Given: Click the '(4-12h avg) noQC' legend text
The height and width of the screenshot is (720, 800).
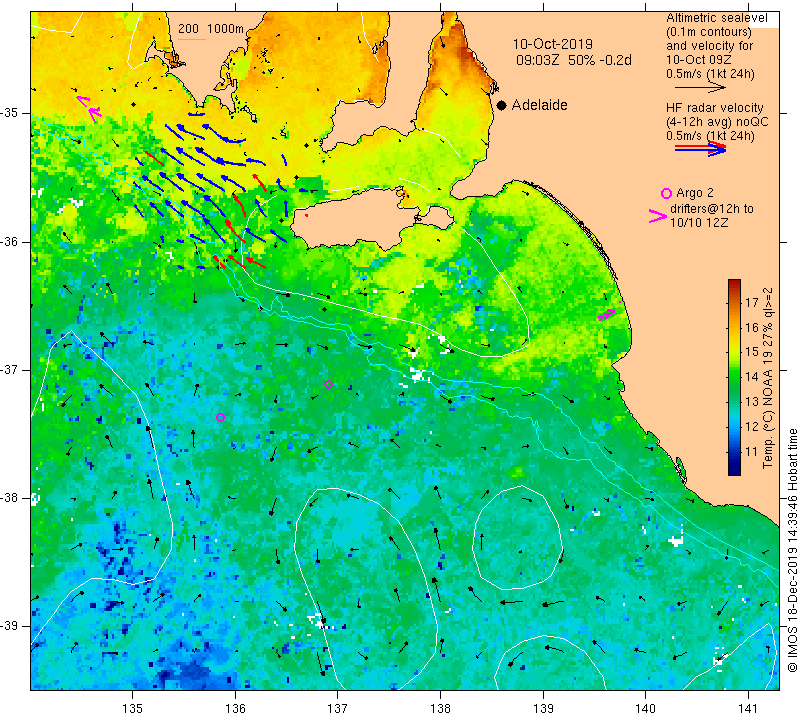Looking at the screenshot, I should point(717,122).
